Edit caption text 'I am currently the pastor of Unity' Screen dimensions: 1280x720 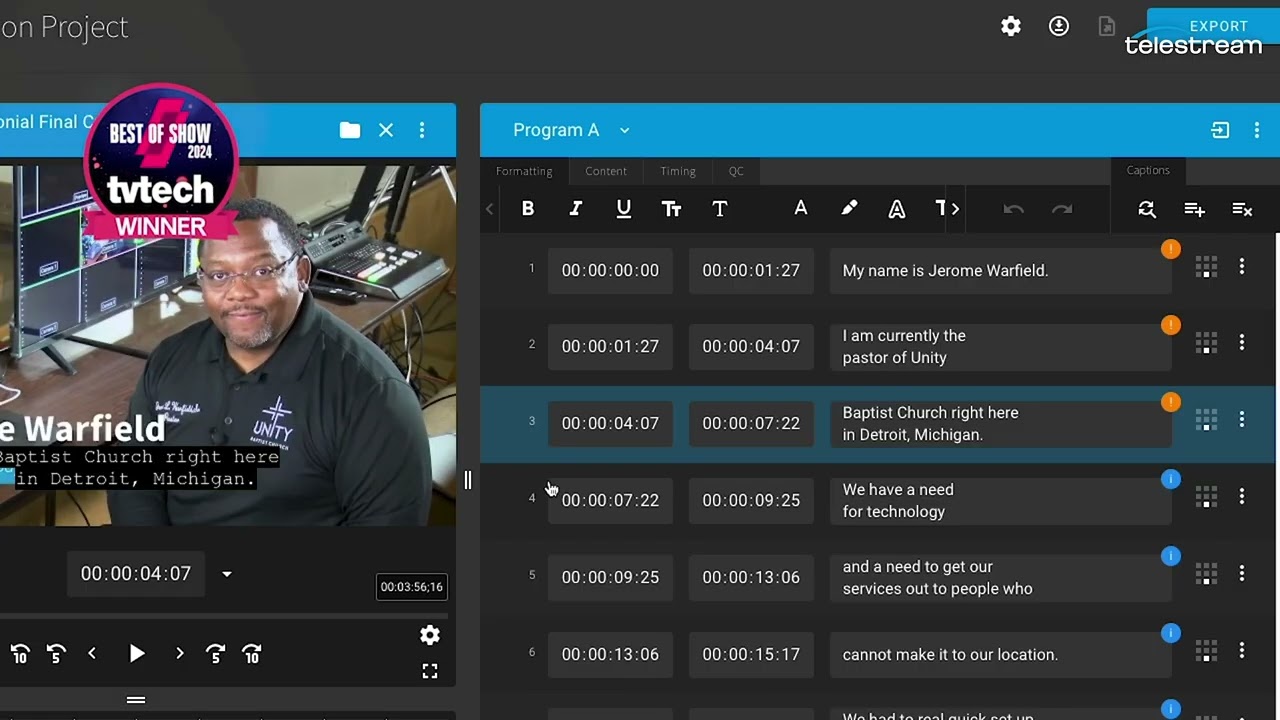tap(1000, 347)
